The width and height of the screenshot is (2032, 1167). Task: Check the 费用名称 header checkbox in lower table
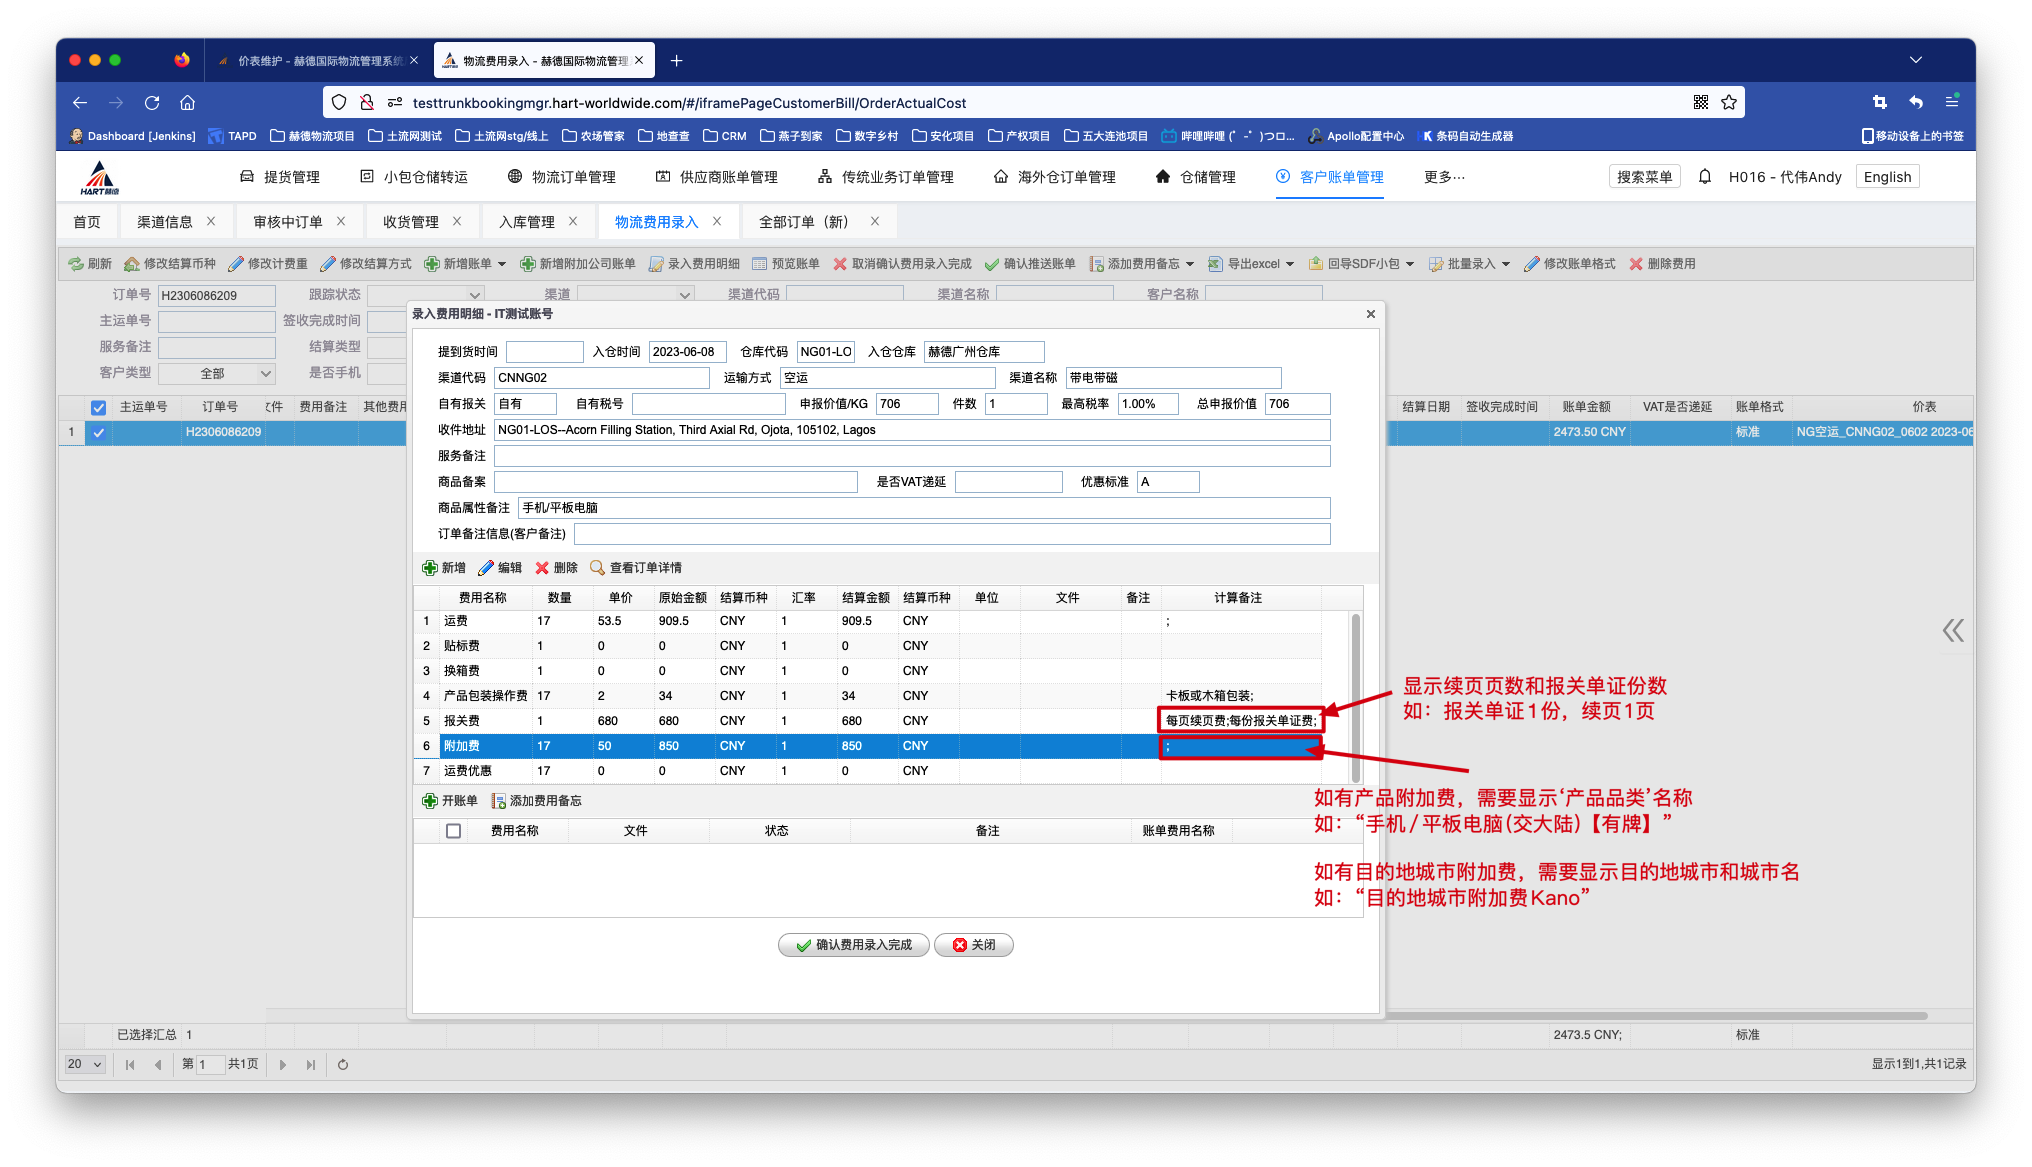[x=453, y=831]
